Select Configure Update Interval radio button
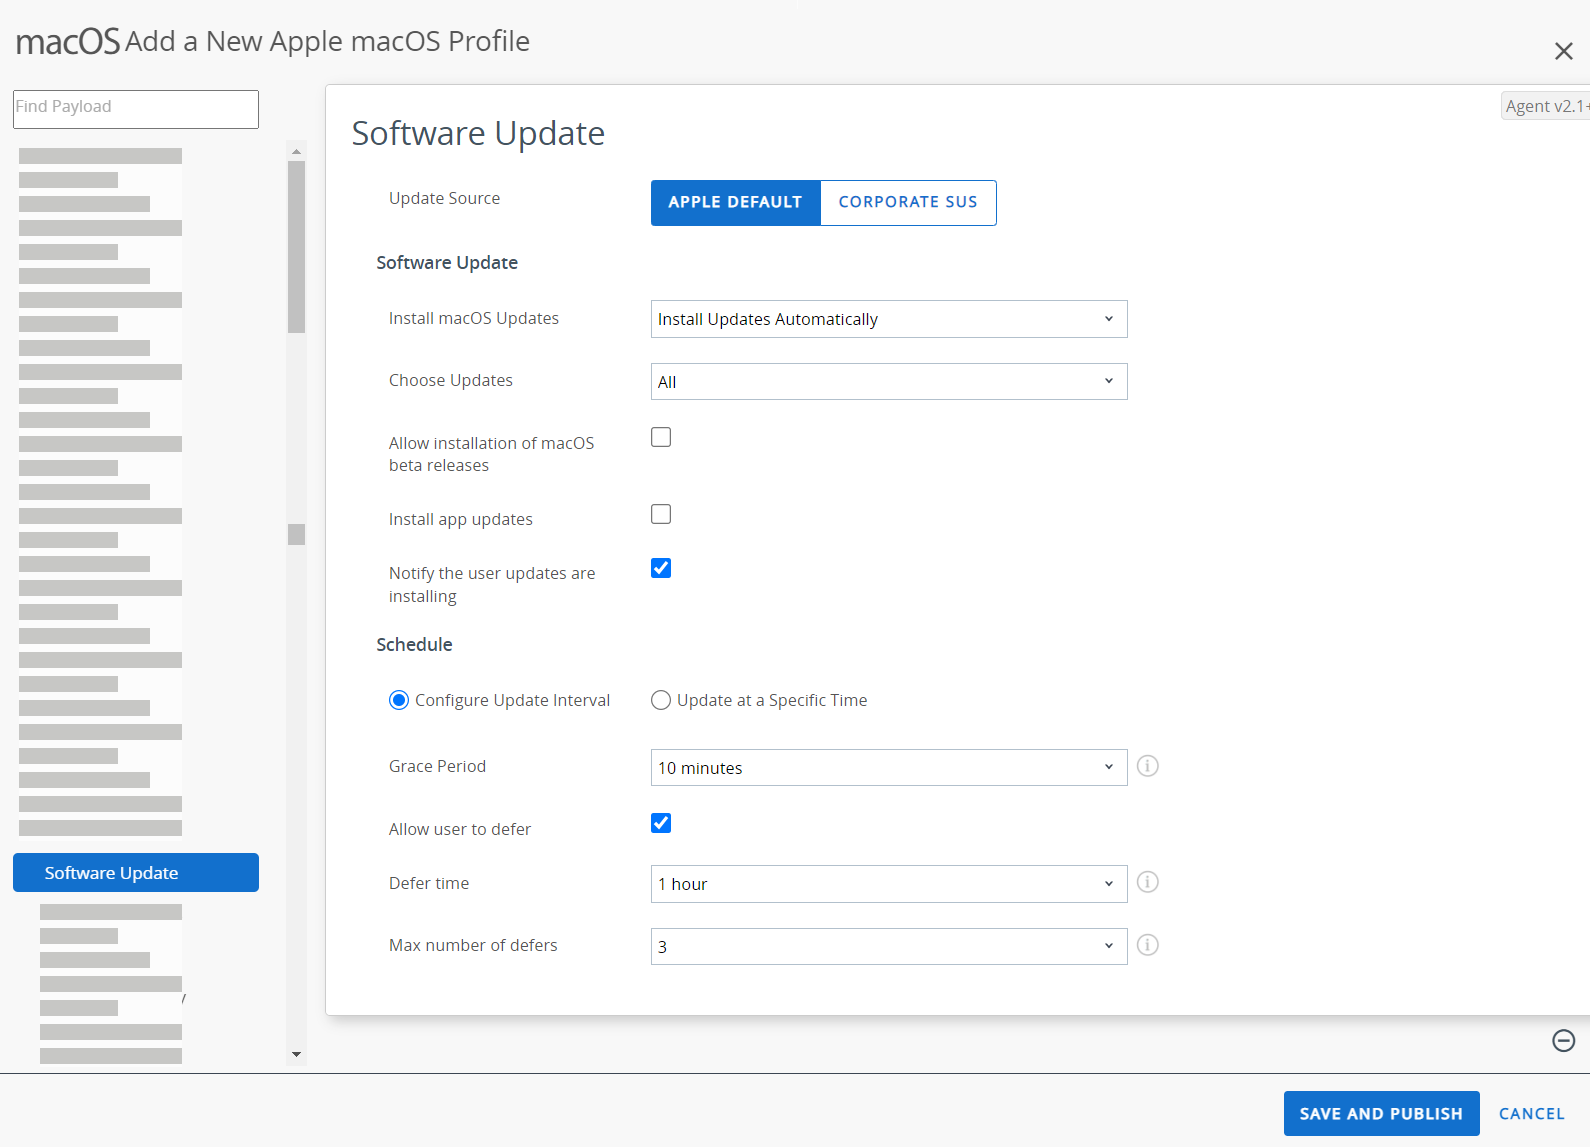Screen dimensions: 1590x1147 [399, 700]
